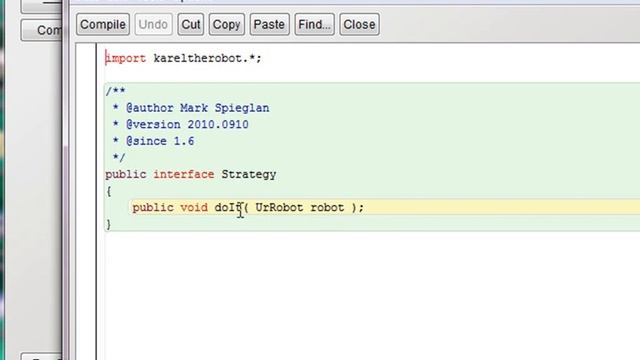Click the opening brace of interface
This screenshot has width=640, height=360.
[109, 191]
